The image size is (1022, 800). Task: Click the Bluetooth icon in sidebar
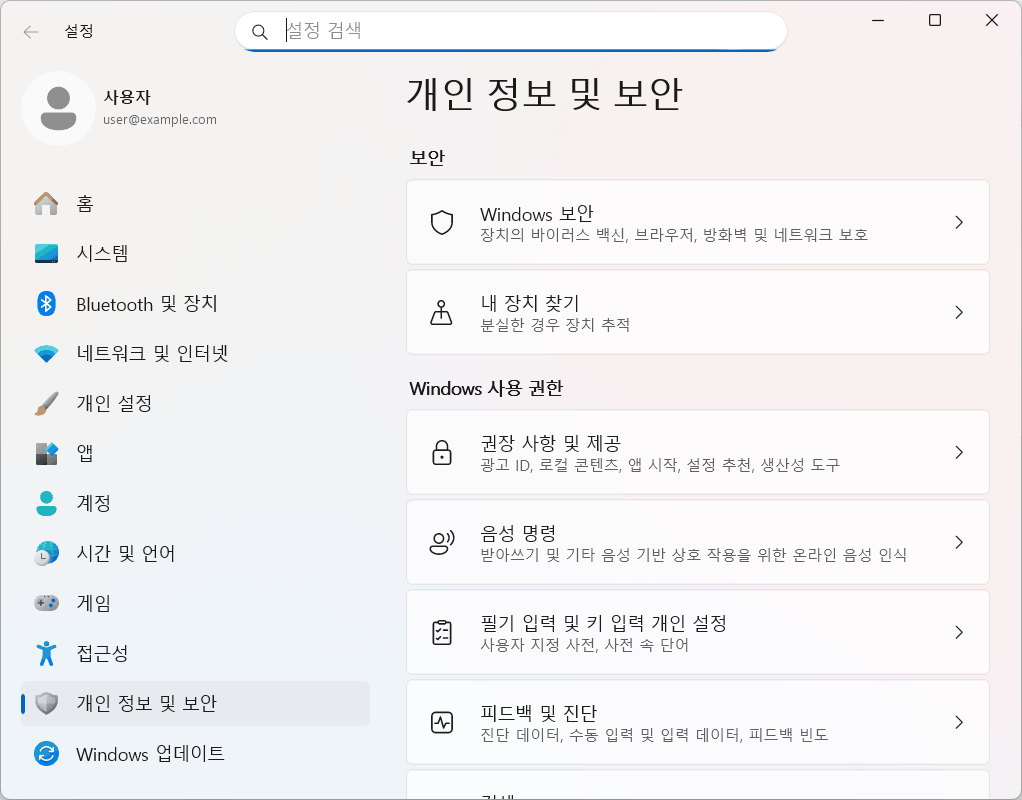[46, 303]
